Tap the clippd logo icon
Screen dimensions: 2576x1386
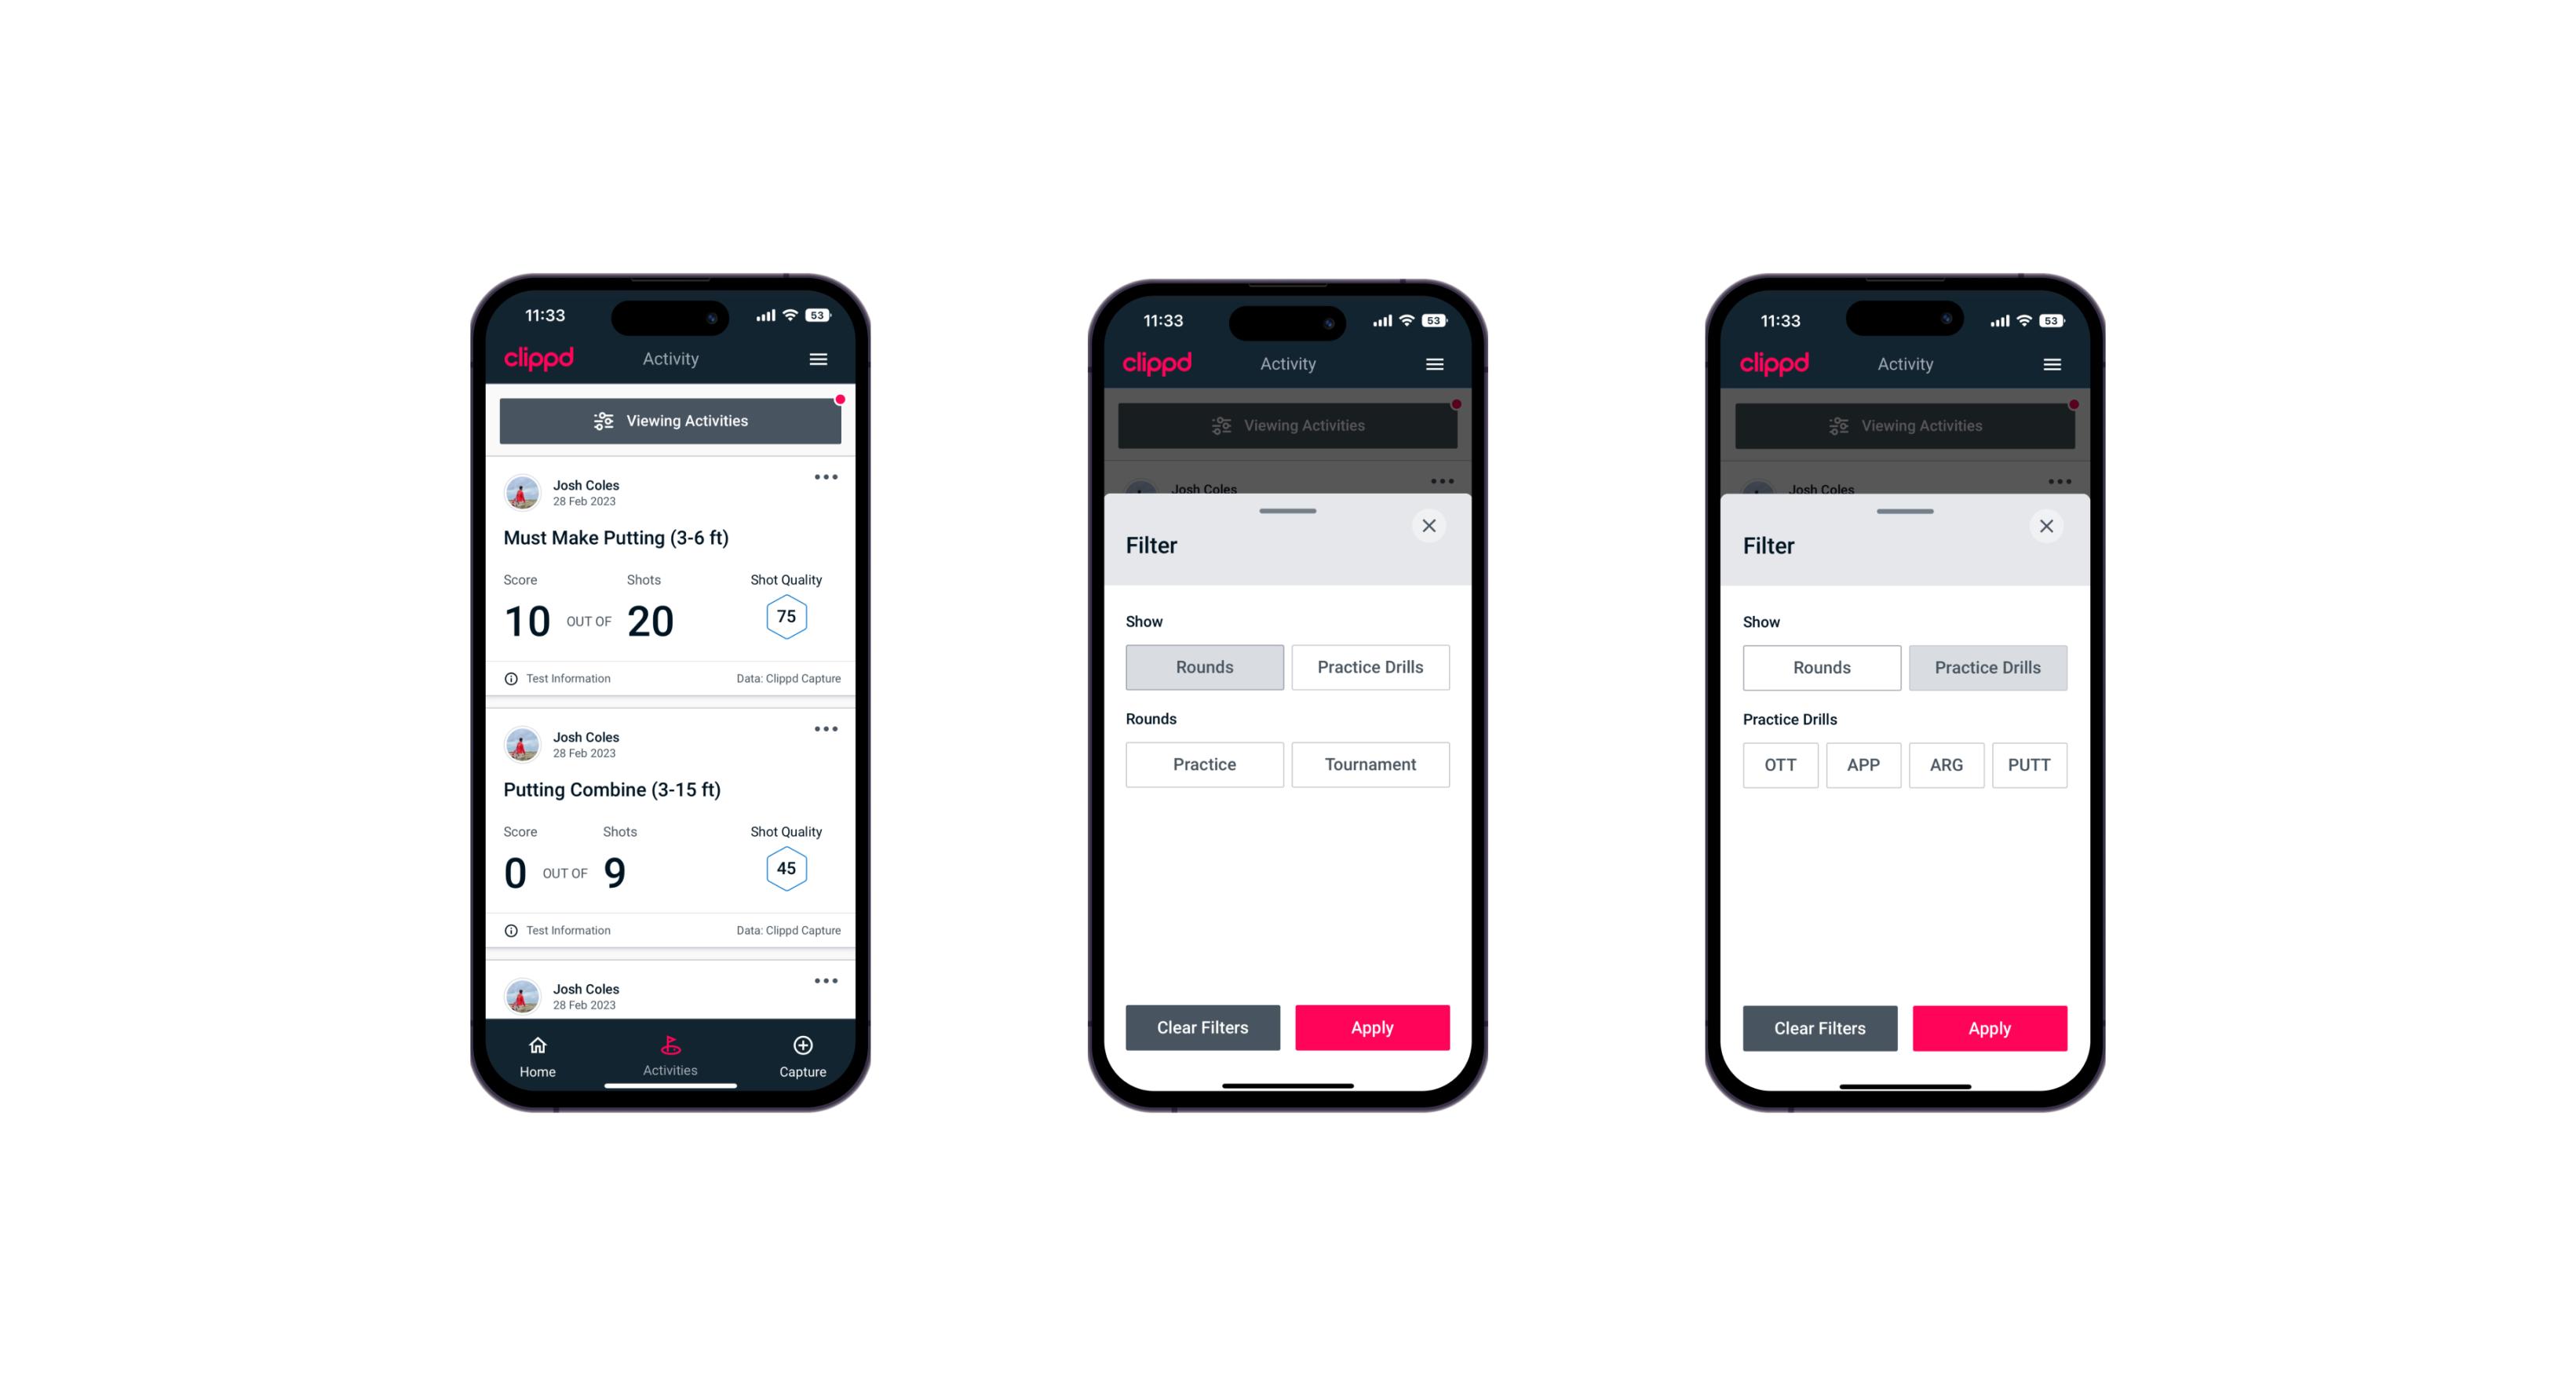(539, 360)
